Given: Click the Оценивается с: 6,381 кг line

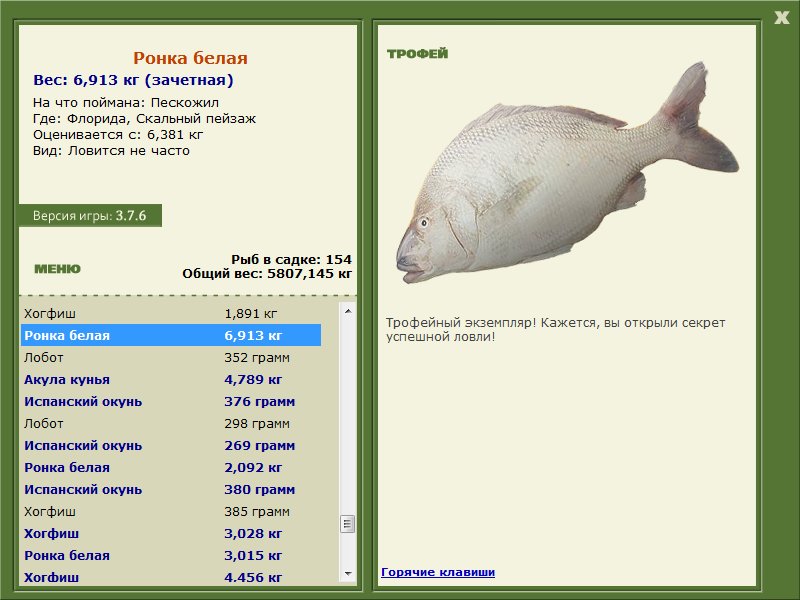Looking at the screenshot, I should click(x=118, y=135).
